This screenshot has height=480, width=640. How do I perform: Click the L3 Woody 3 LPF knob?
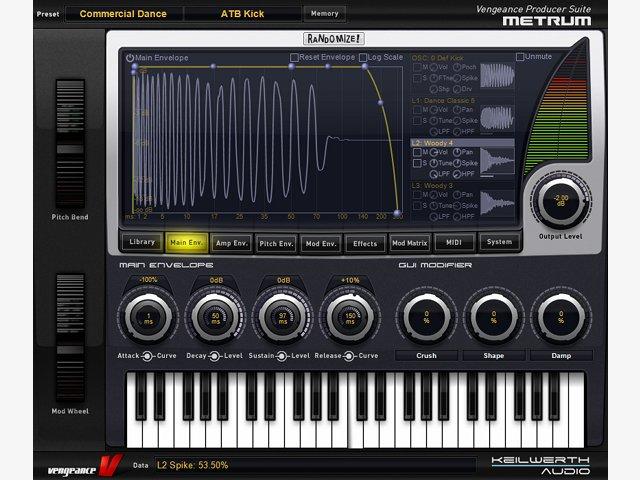[x=433, y=217]
